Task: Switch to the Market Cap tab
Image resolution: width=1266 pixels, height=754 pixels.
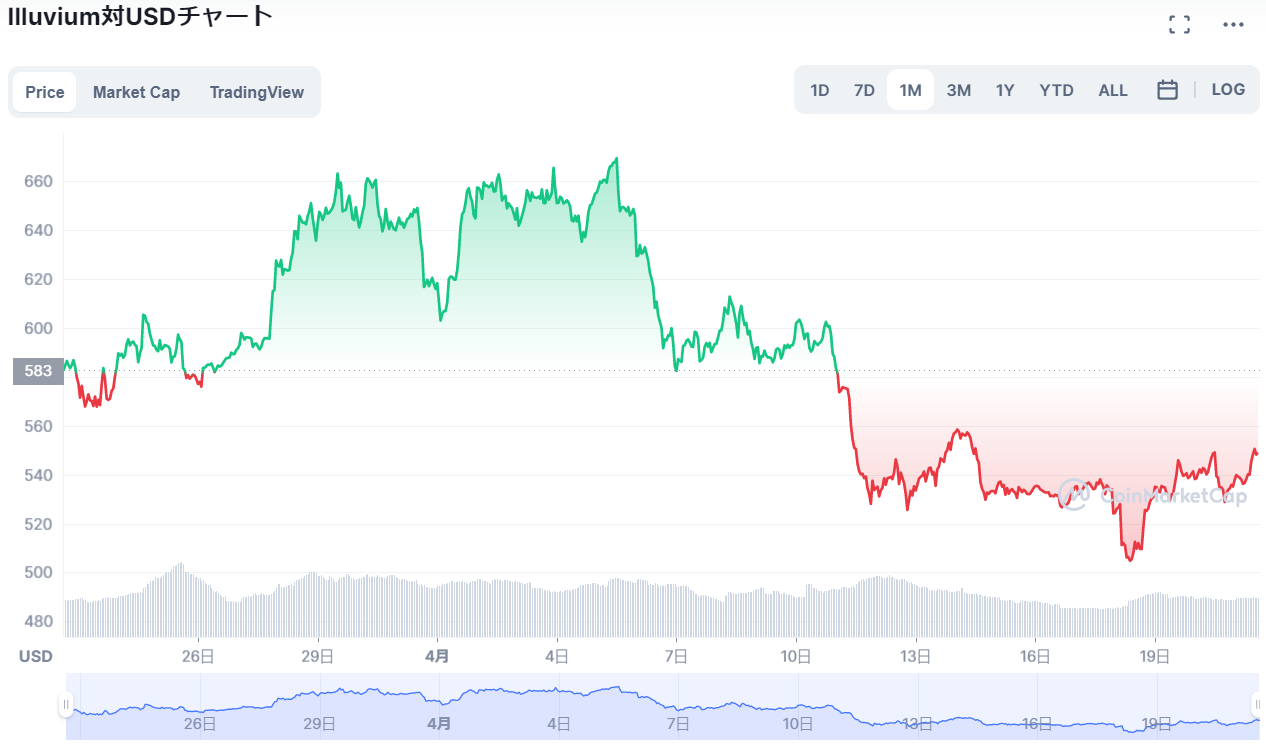Action: coord(136,92)
